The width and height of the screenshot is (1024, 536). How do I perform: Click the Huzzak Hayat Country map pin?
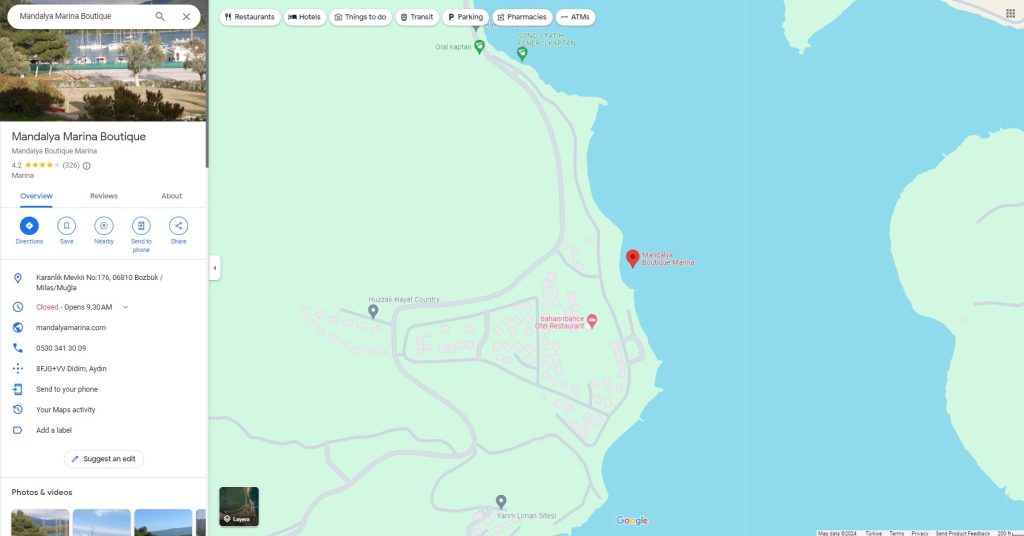pyautogui.click(x=373, y=311)
